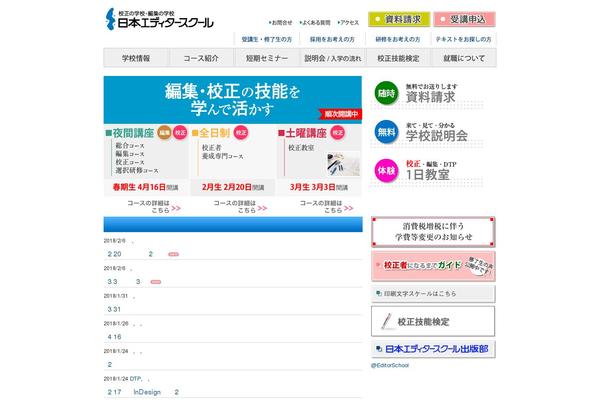Select 学校情報 in main navigation

(136, 58)
